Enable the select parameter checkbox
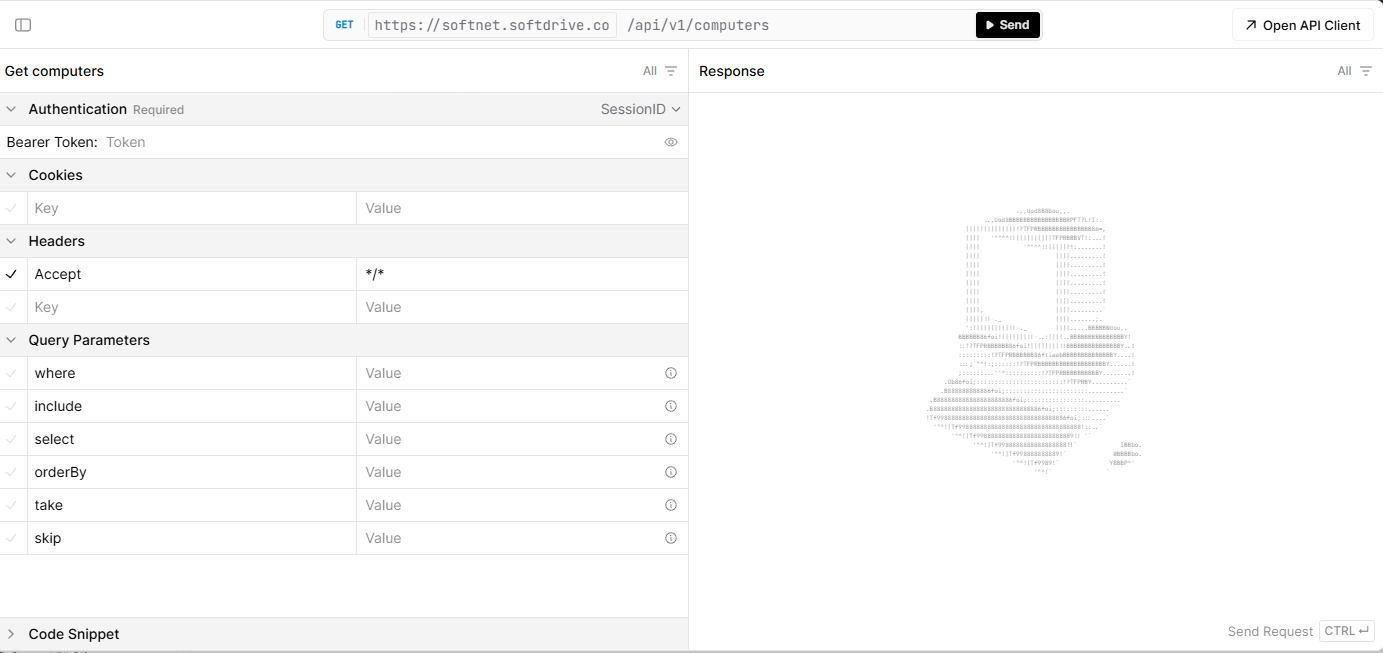This screenshot has height=653, width=1383. coord(12,439)
